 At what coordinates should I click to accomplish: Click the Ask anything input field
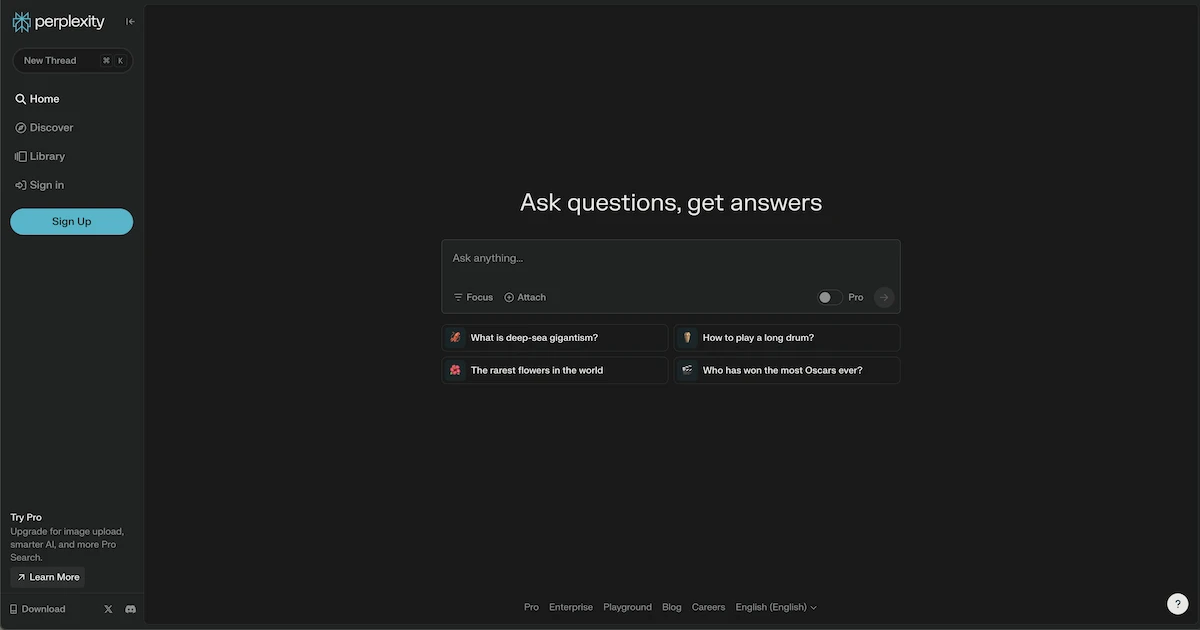click(670, 259)
